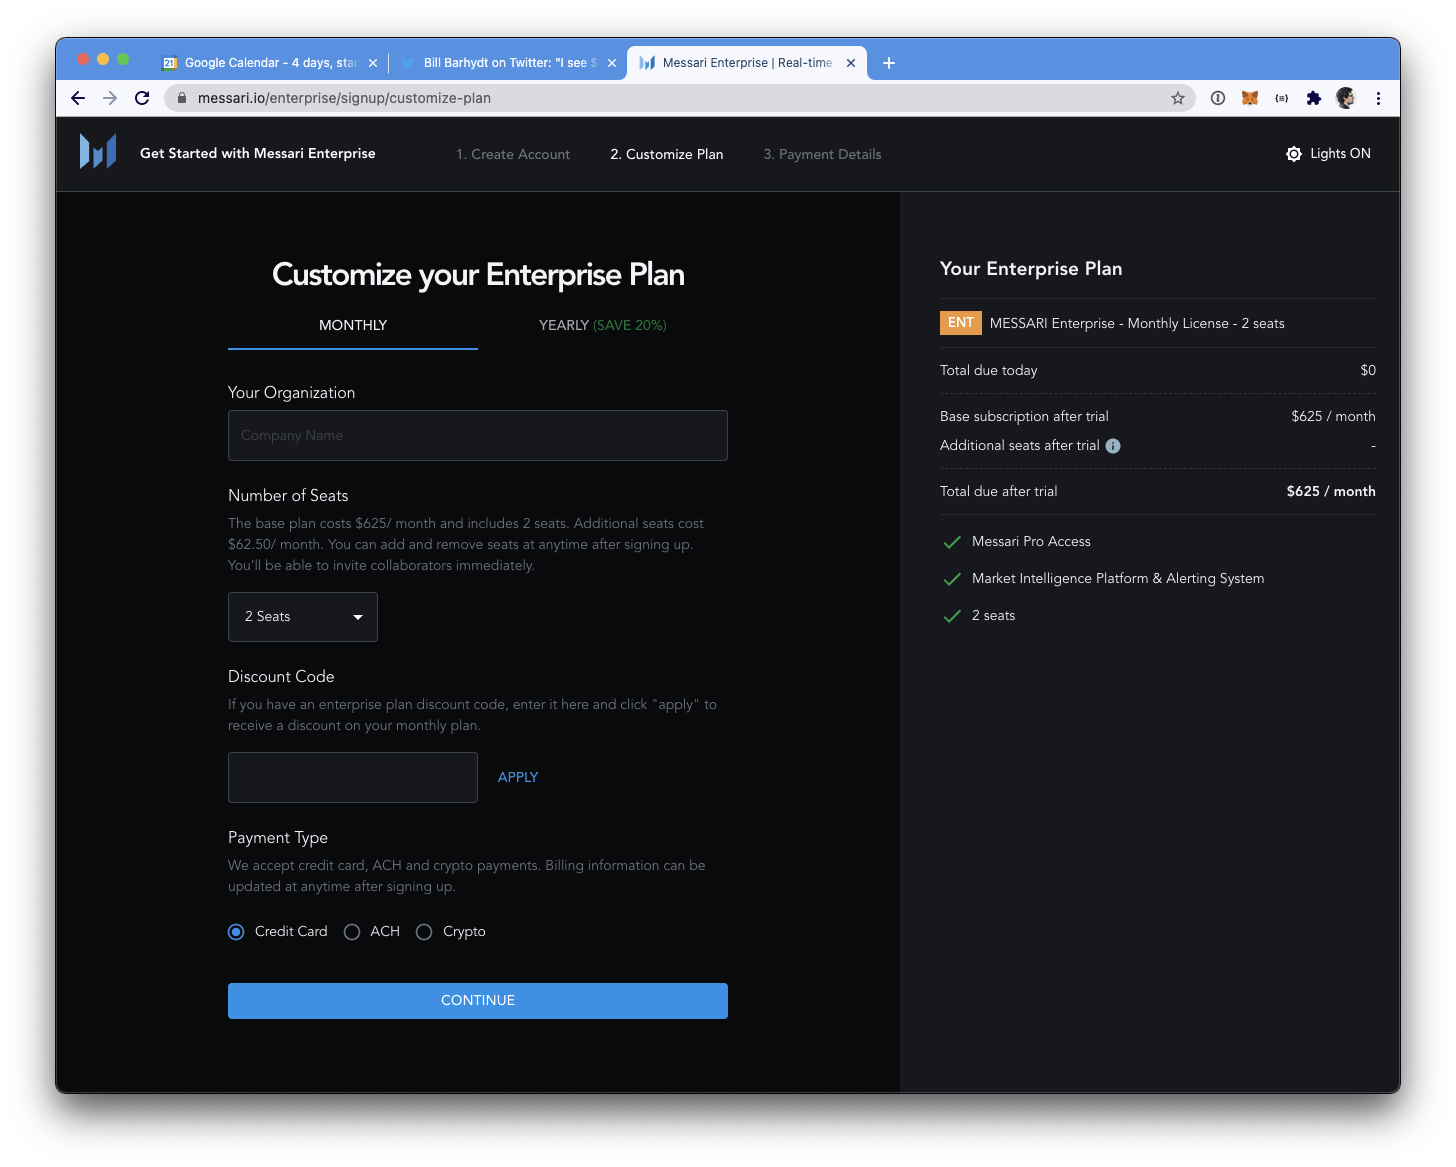Click the Messari logo in the header
1456x1167 pixels.
coord(98,152)
